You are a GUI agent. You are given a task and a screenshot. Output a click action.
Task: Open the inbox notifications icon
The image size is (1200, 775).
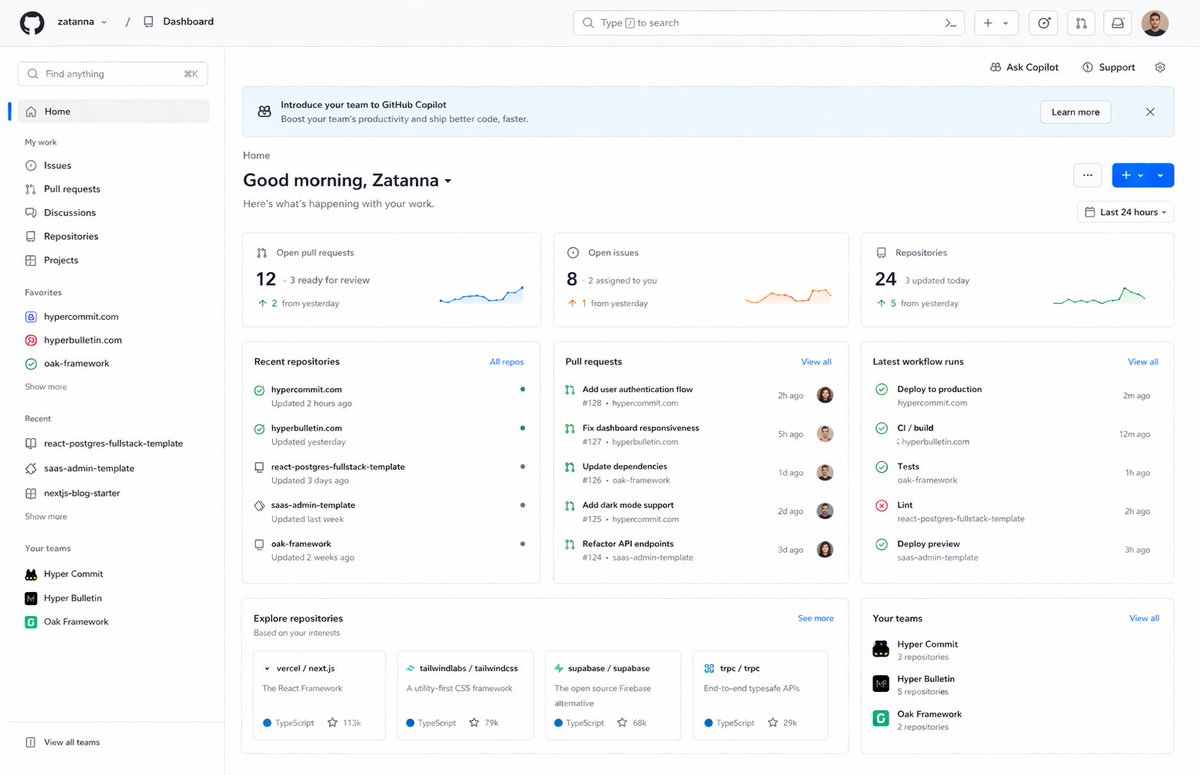1118,23
